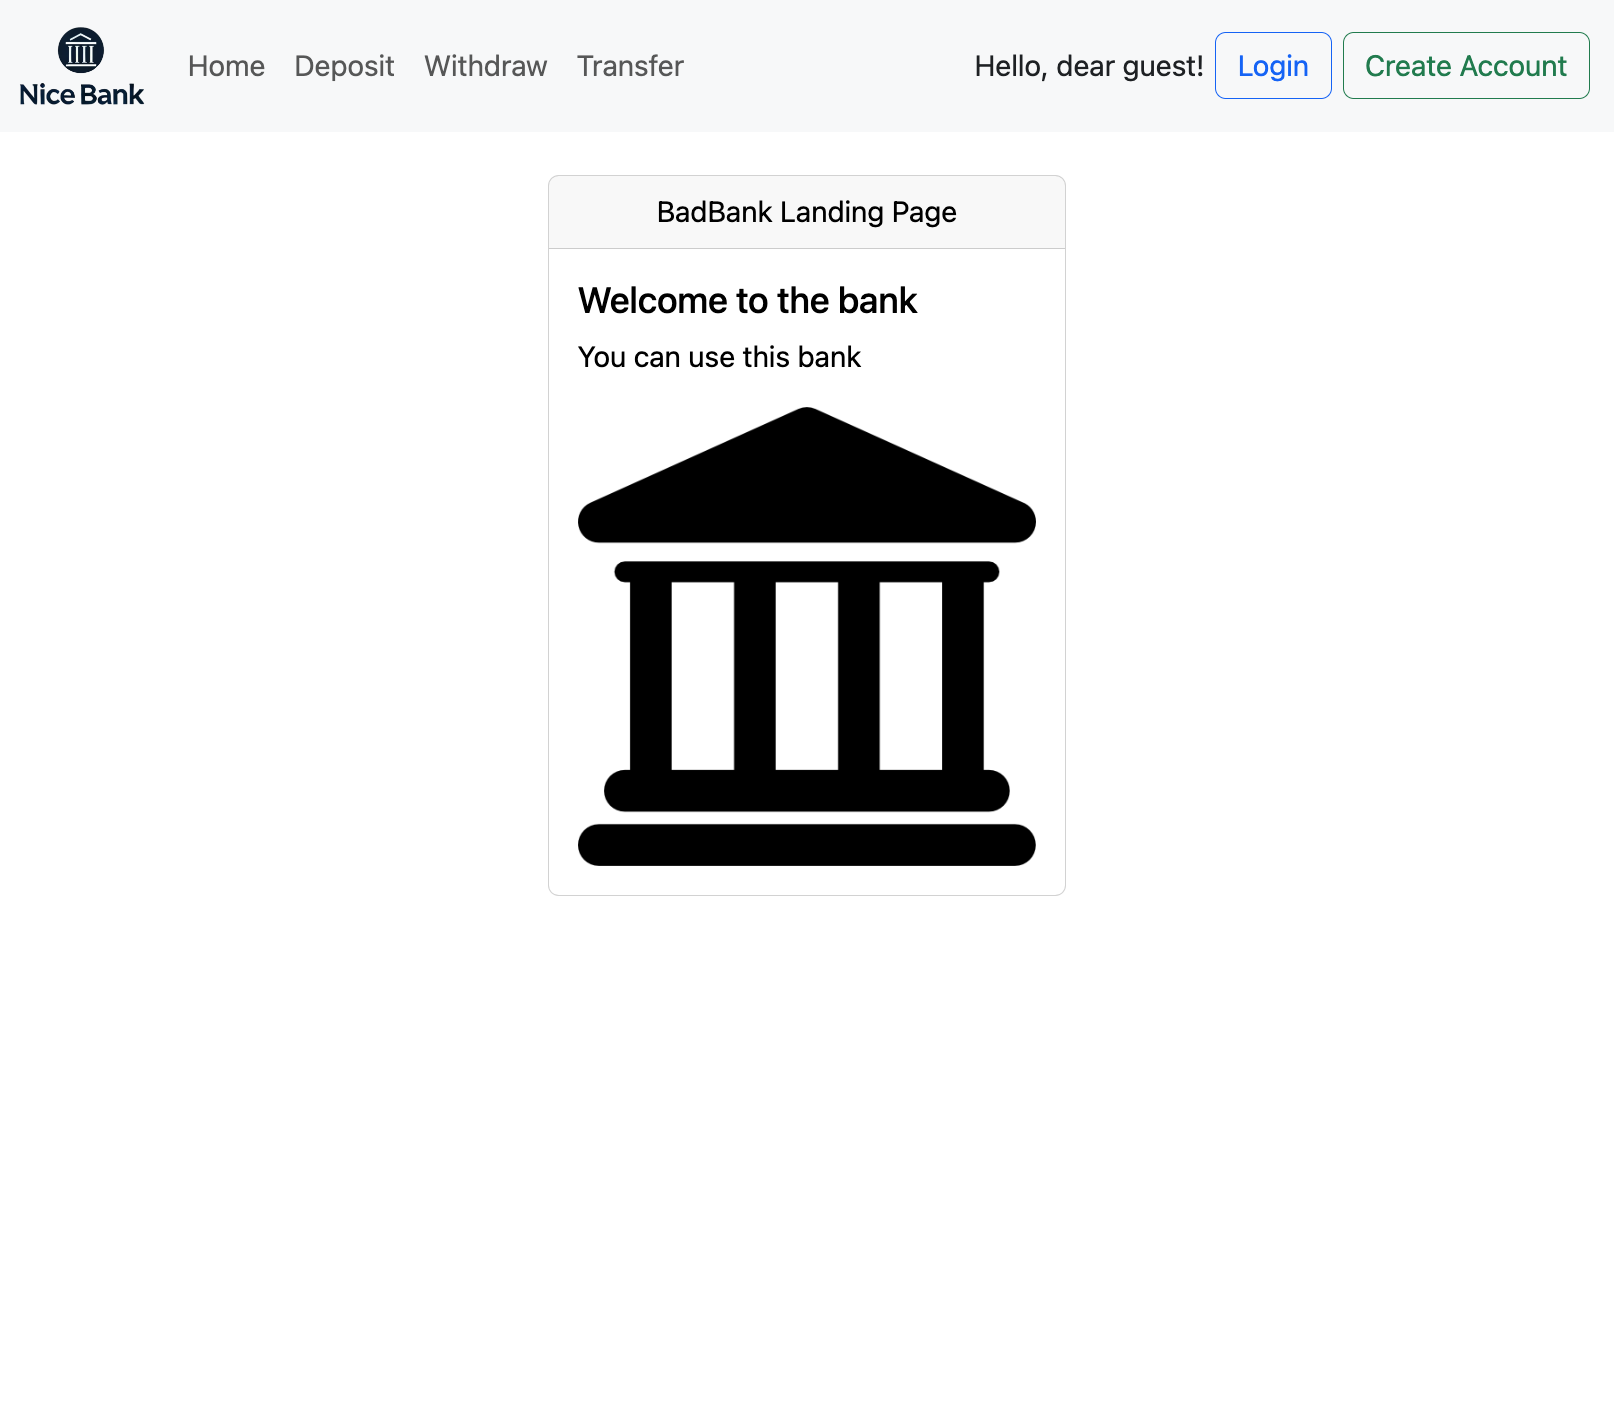Click the base of the bank illustration

click(806, 843)
